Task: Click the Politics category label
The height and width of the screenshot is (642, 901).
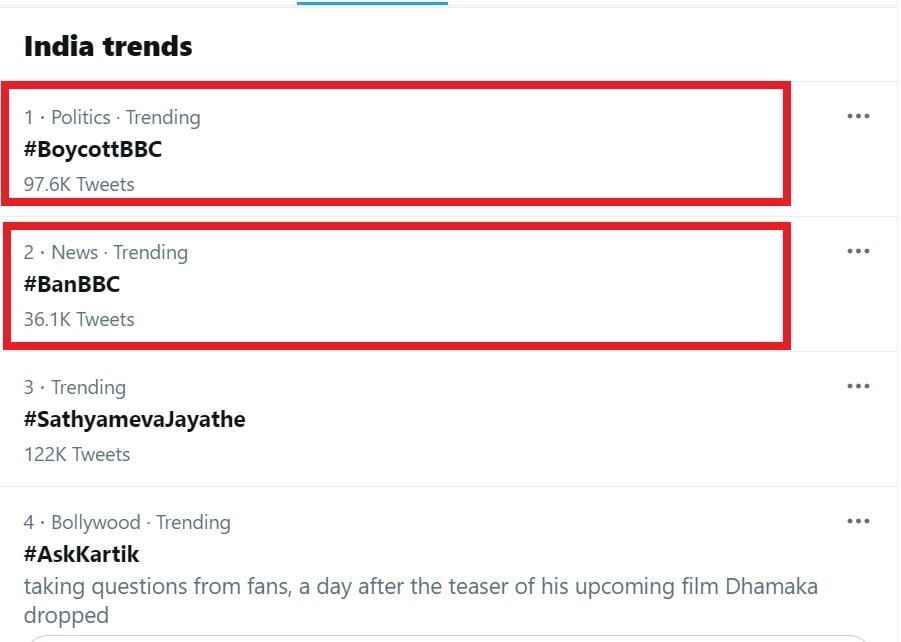Action: pos(80,117)
